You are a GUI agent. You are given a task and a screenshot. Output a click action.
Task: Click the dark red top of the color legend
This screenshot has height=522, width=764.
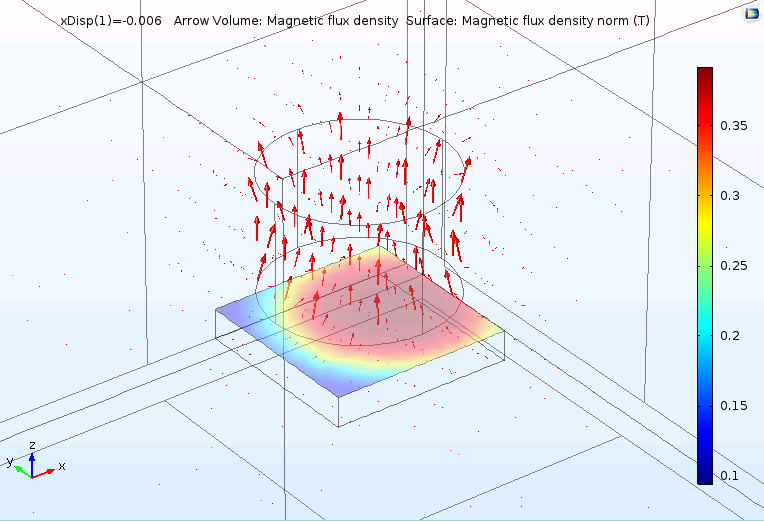(705, 75)
